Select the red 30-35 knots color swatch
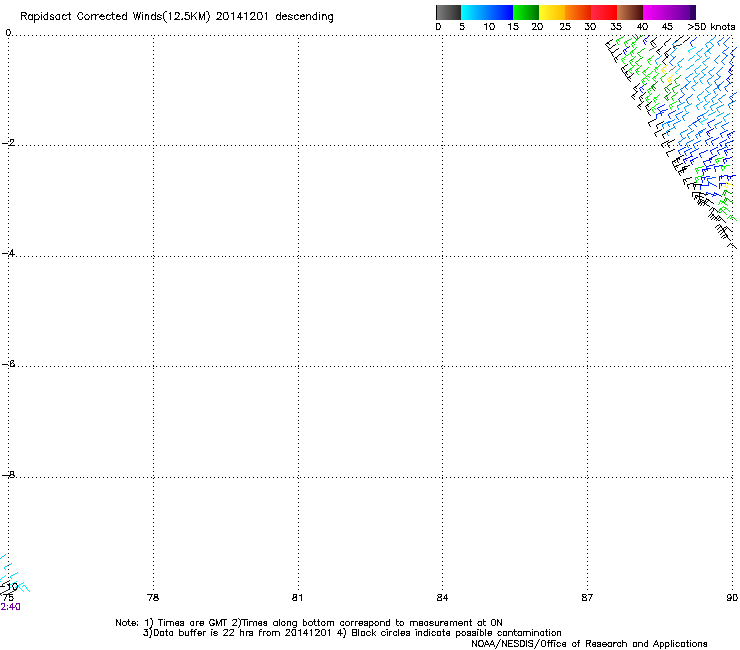This screenshot has width=740, height=650. (604, 12)
